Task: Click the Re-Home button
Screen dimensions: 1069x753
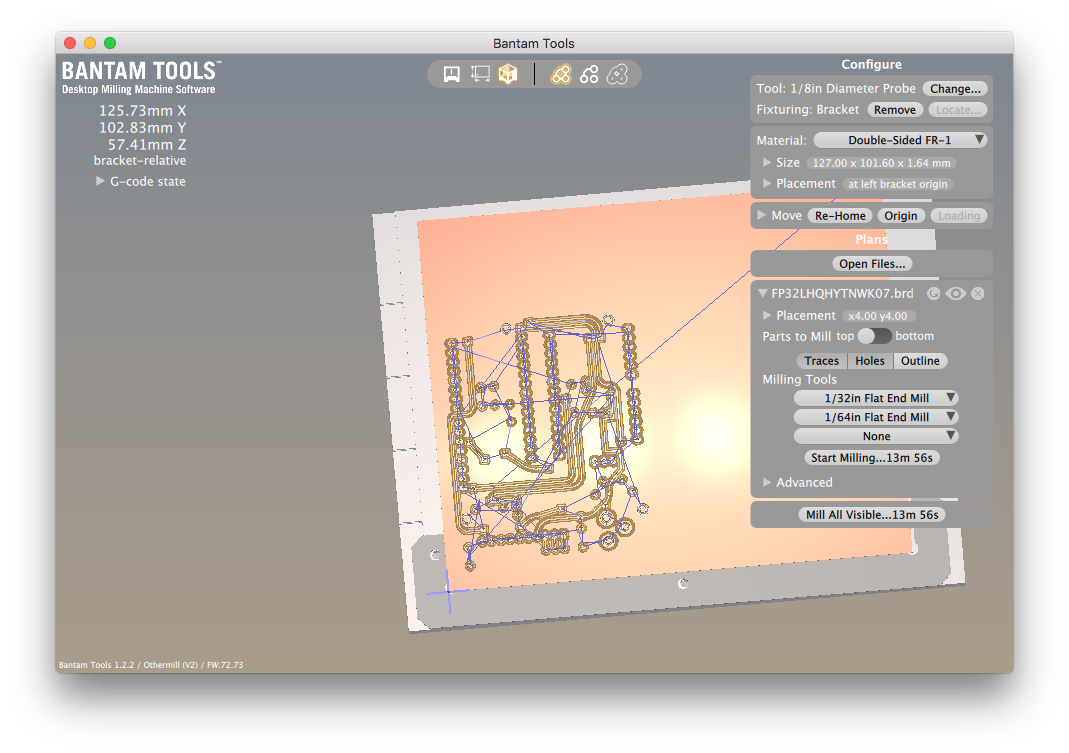Action: coord(840,216)
